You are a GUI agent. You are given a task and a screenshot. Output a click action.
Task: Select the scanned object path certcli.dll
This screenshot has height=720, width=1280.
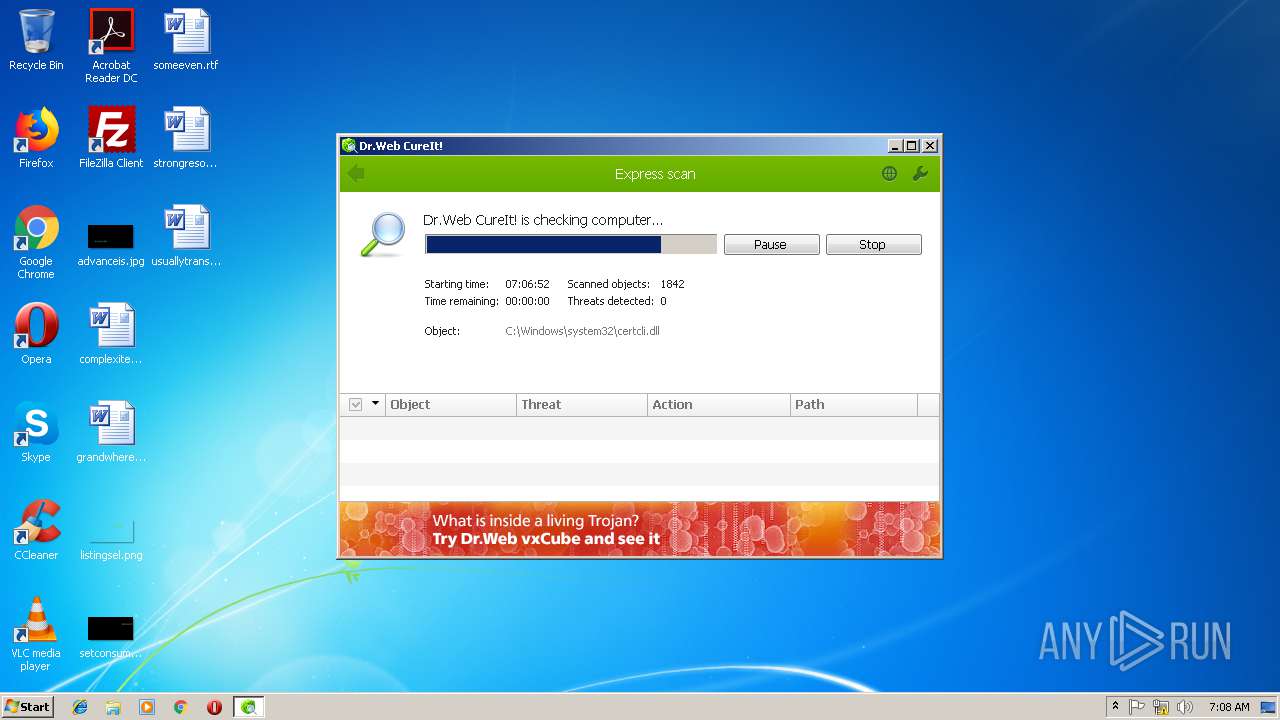pos(582,331)
